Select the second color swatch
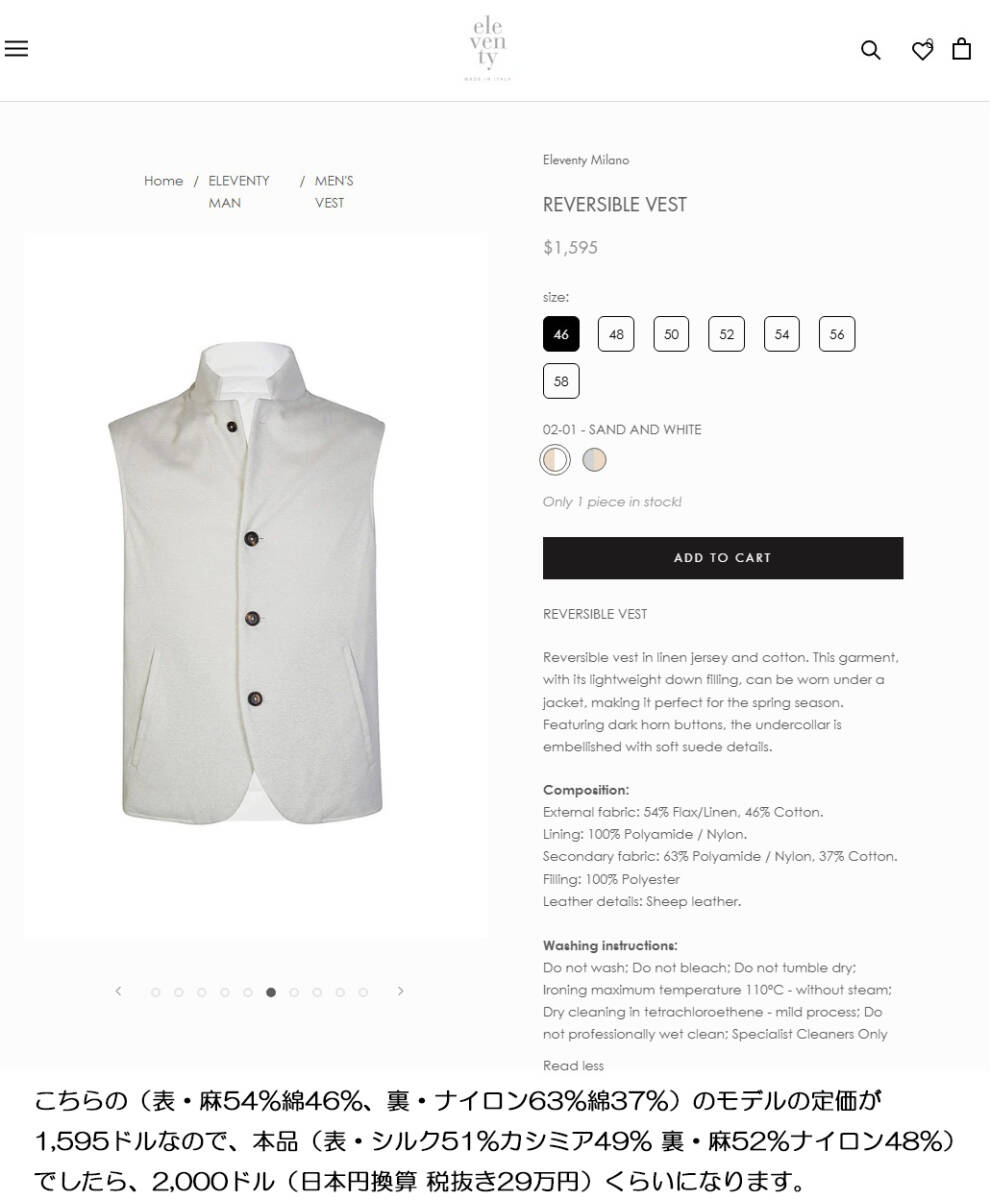The image size is (990, 1200). coord(595,460)
